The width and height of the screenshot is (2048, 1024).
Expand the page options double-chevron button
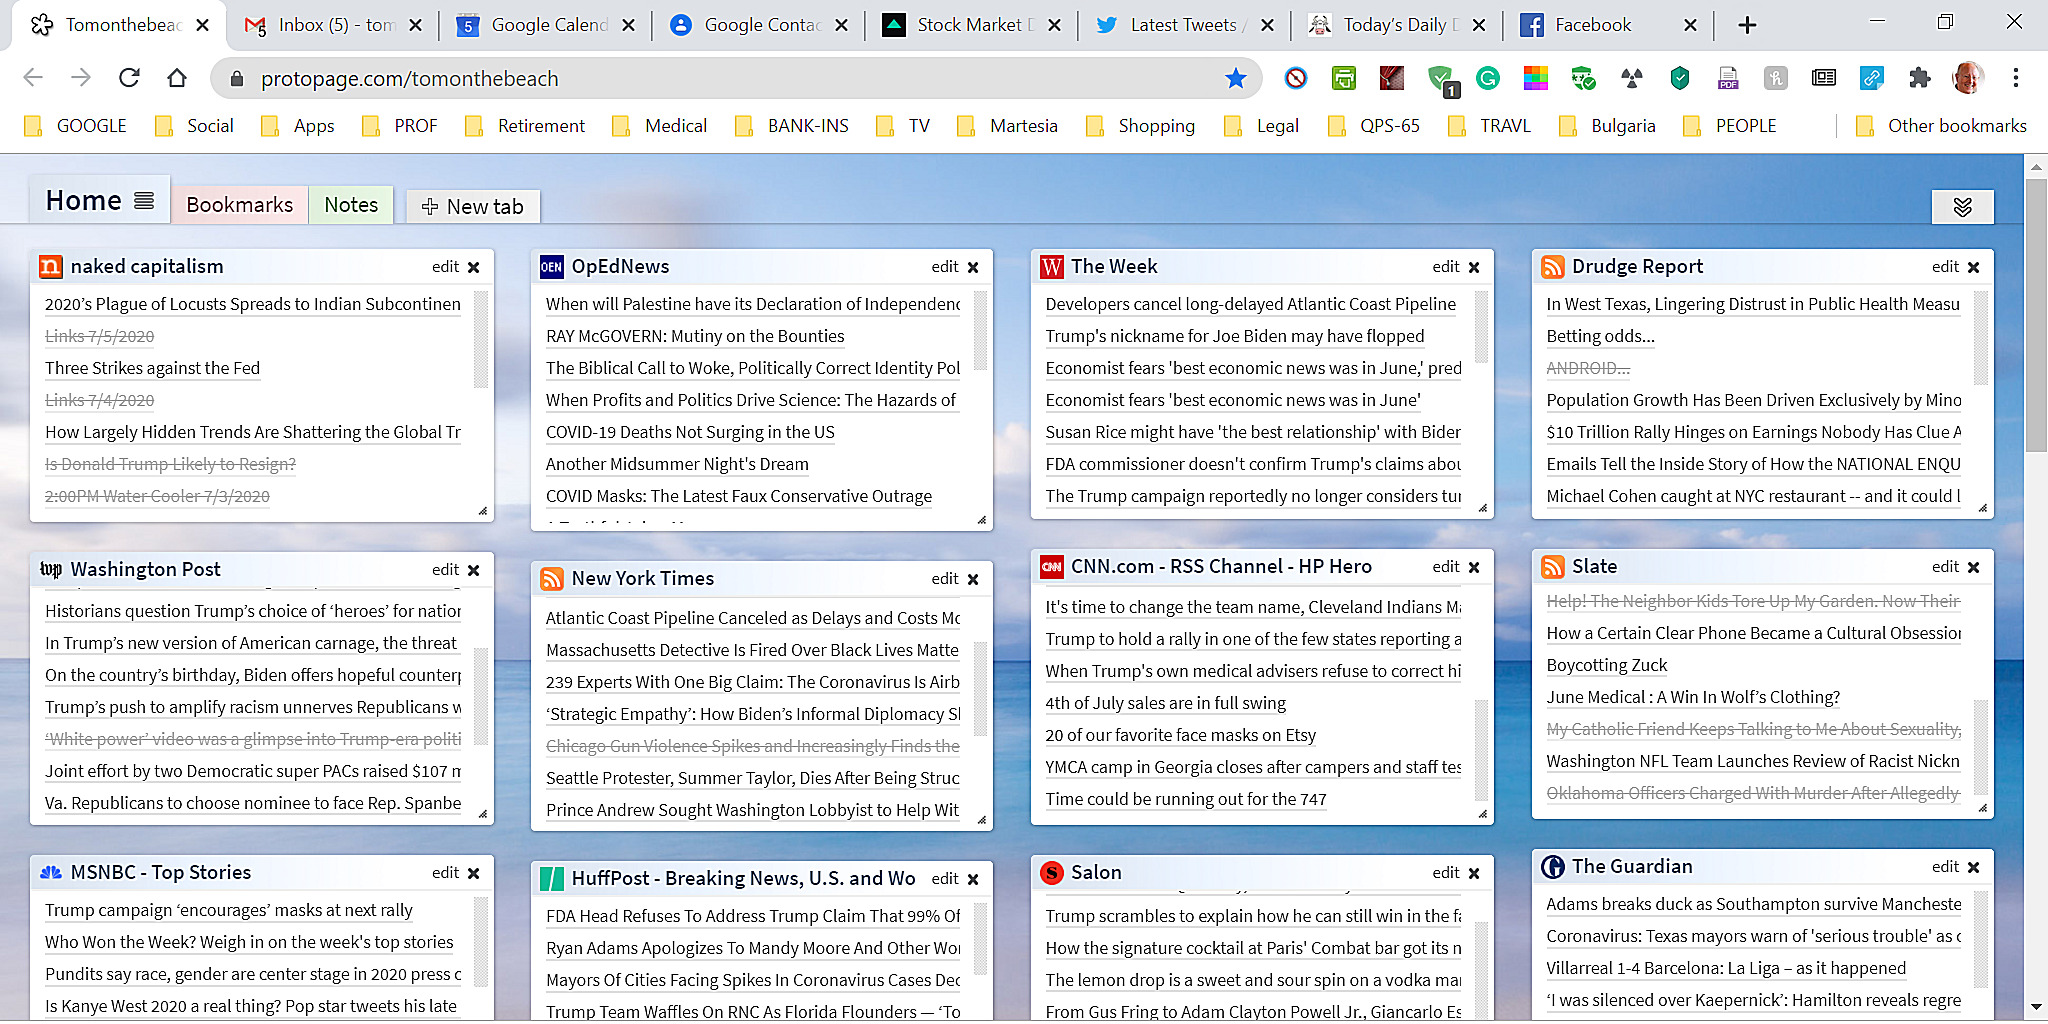click(x=1963, y=207)
